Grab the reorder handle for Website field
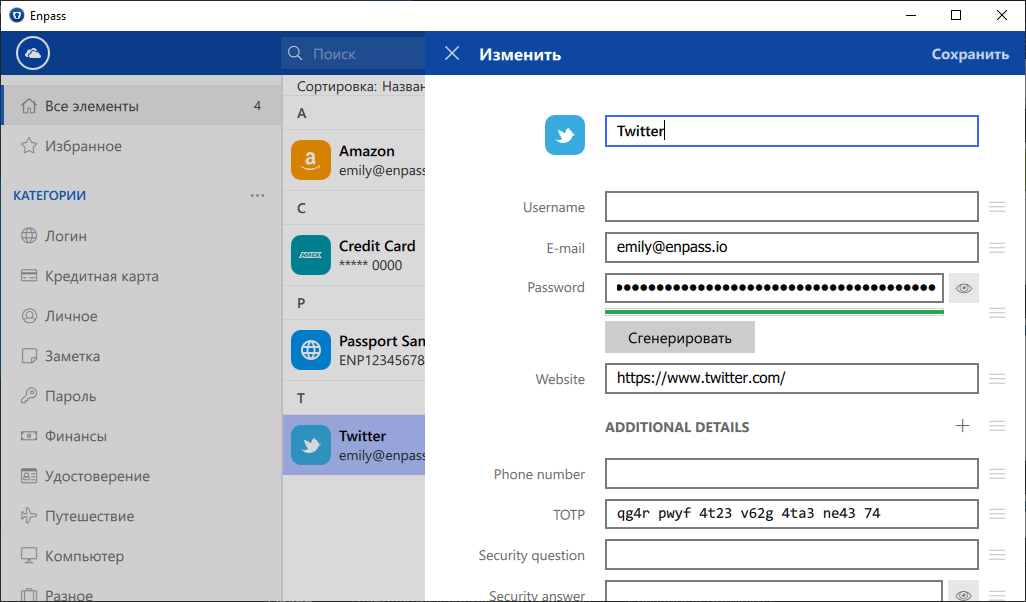 [997, 378]
